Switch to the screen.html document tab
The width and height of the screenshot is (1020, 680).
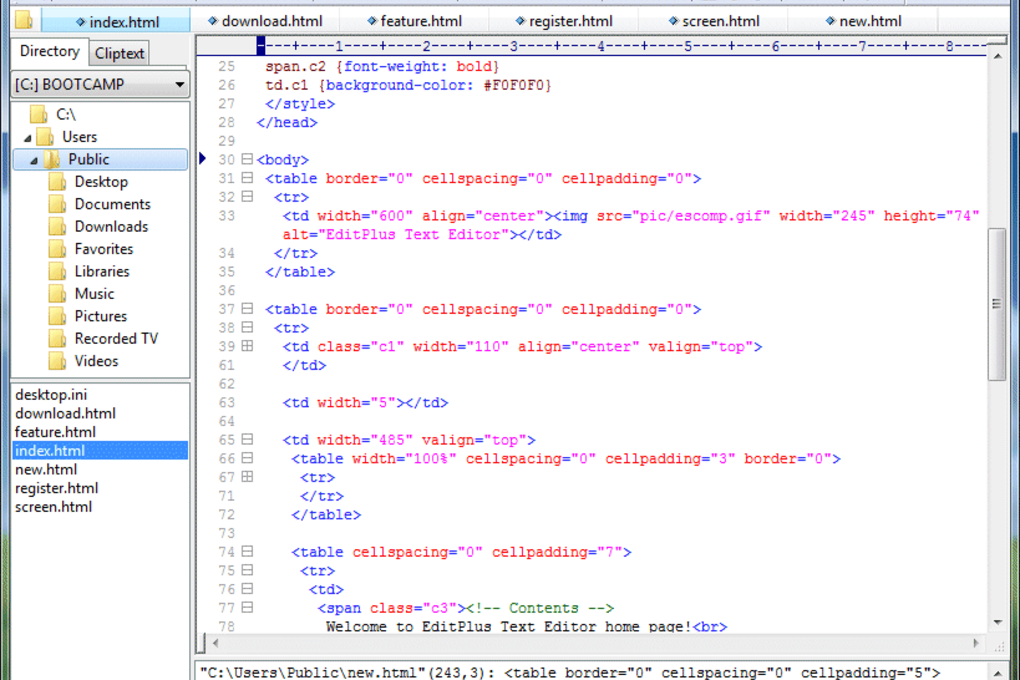(x=714, y=21)
